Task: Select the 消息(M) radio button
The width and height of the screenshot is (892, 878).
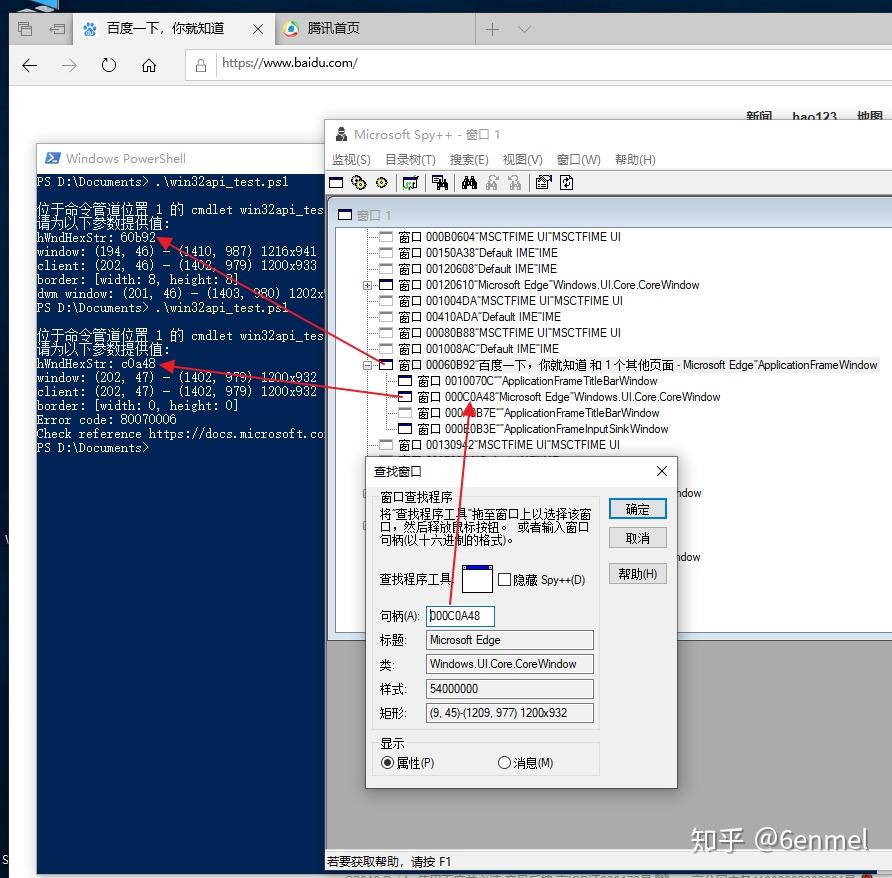Action: (x=505, y=762)
